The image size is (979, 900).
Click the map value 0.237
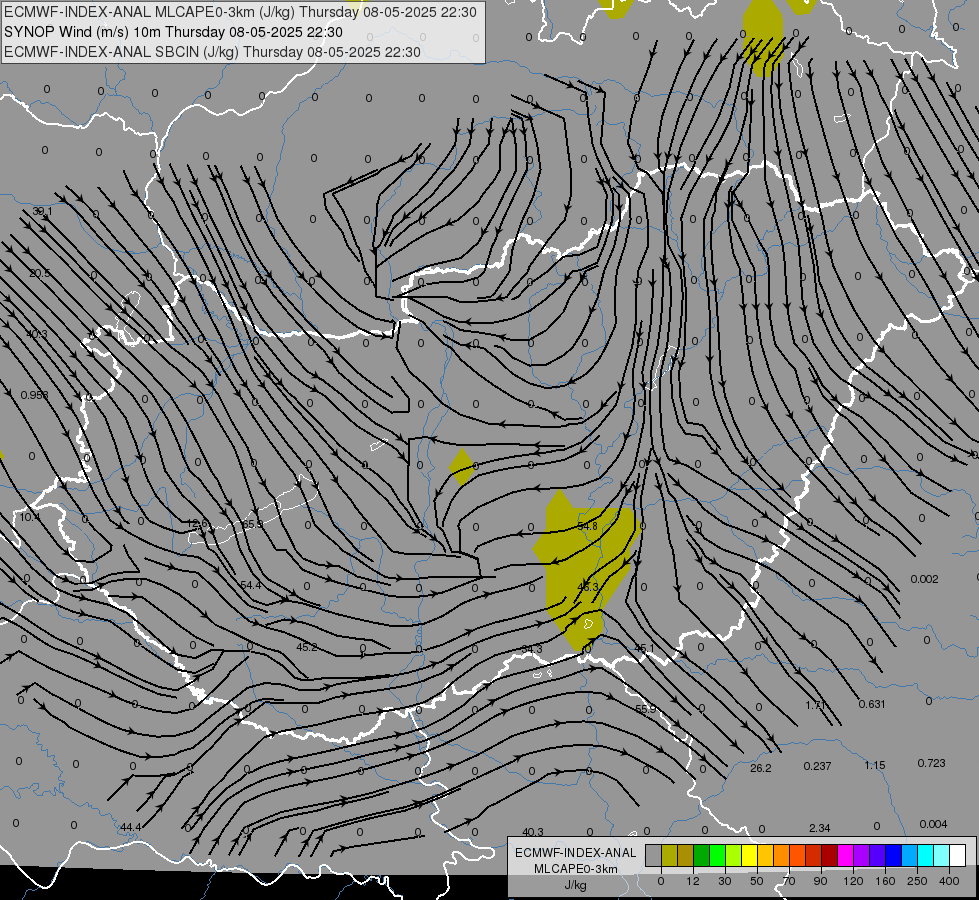click(x=817, y=766)
